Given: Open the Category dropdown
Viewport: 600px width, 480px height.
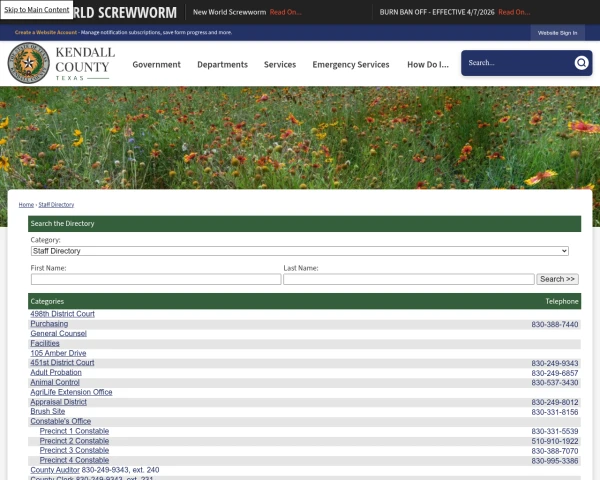Looking at the screenshot, I should 300,251.
